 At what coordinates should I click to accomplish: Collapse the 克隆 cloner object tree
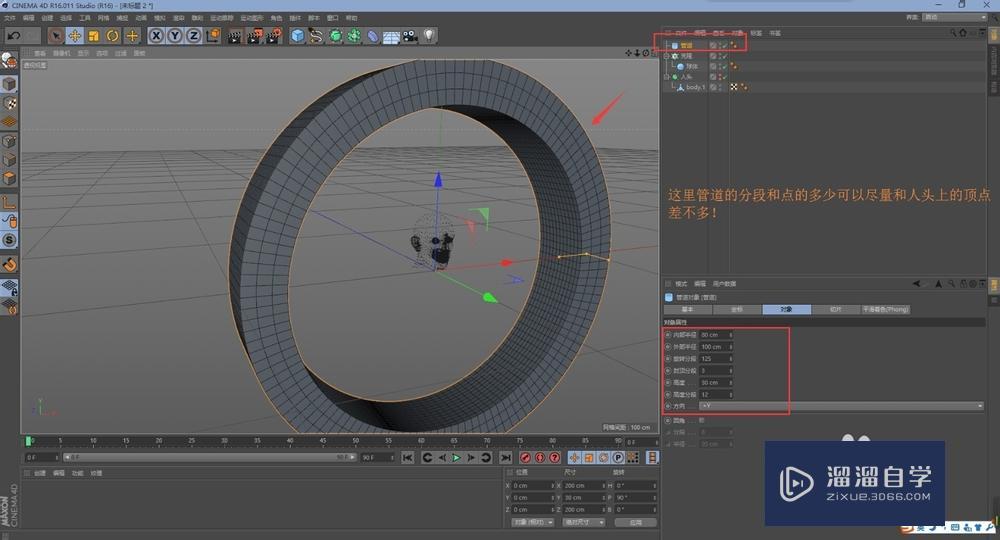point(666,56)
